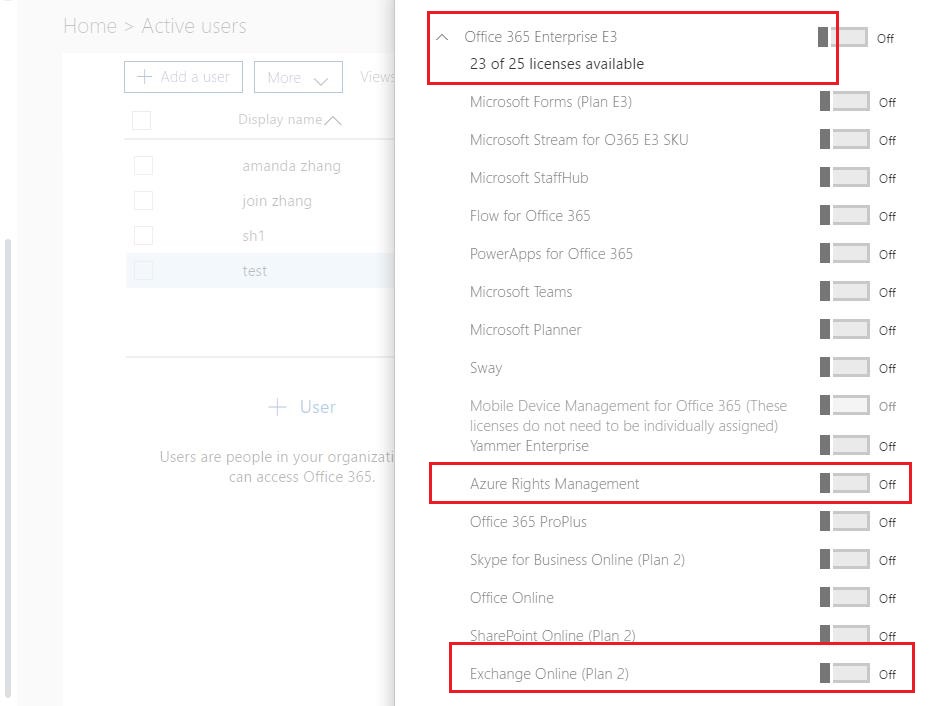Click the Add a user button

[183, 77]
